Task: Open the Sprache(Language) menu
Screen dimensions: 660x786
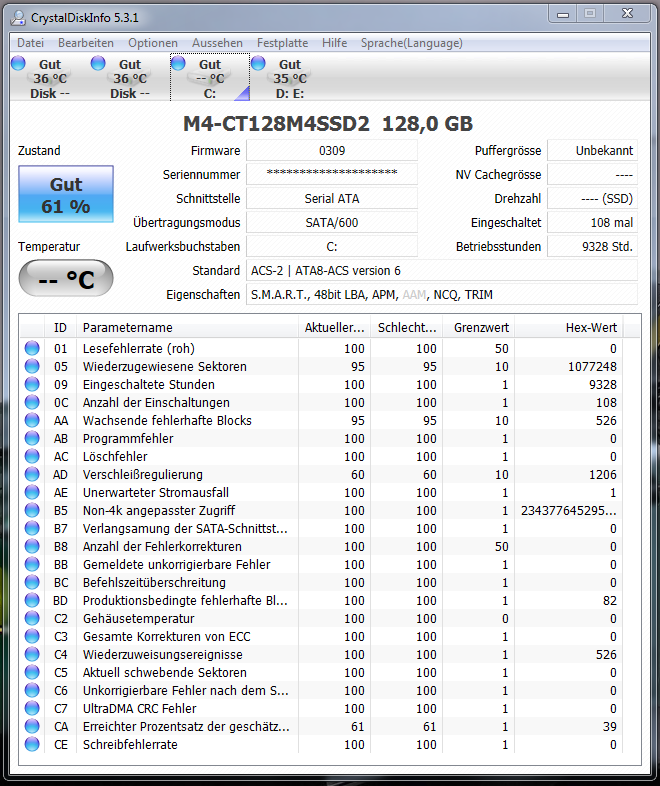Action: [x=411, y=43]
